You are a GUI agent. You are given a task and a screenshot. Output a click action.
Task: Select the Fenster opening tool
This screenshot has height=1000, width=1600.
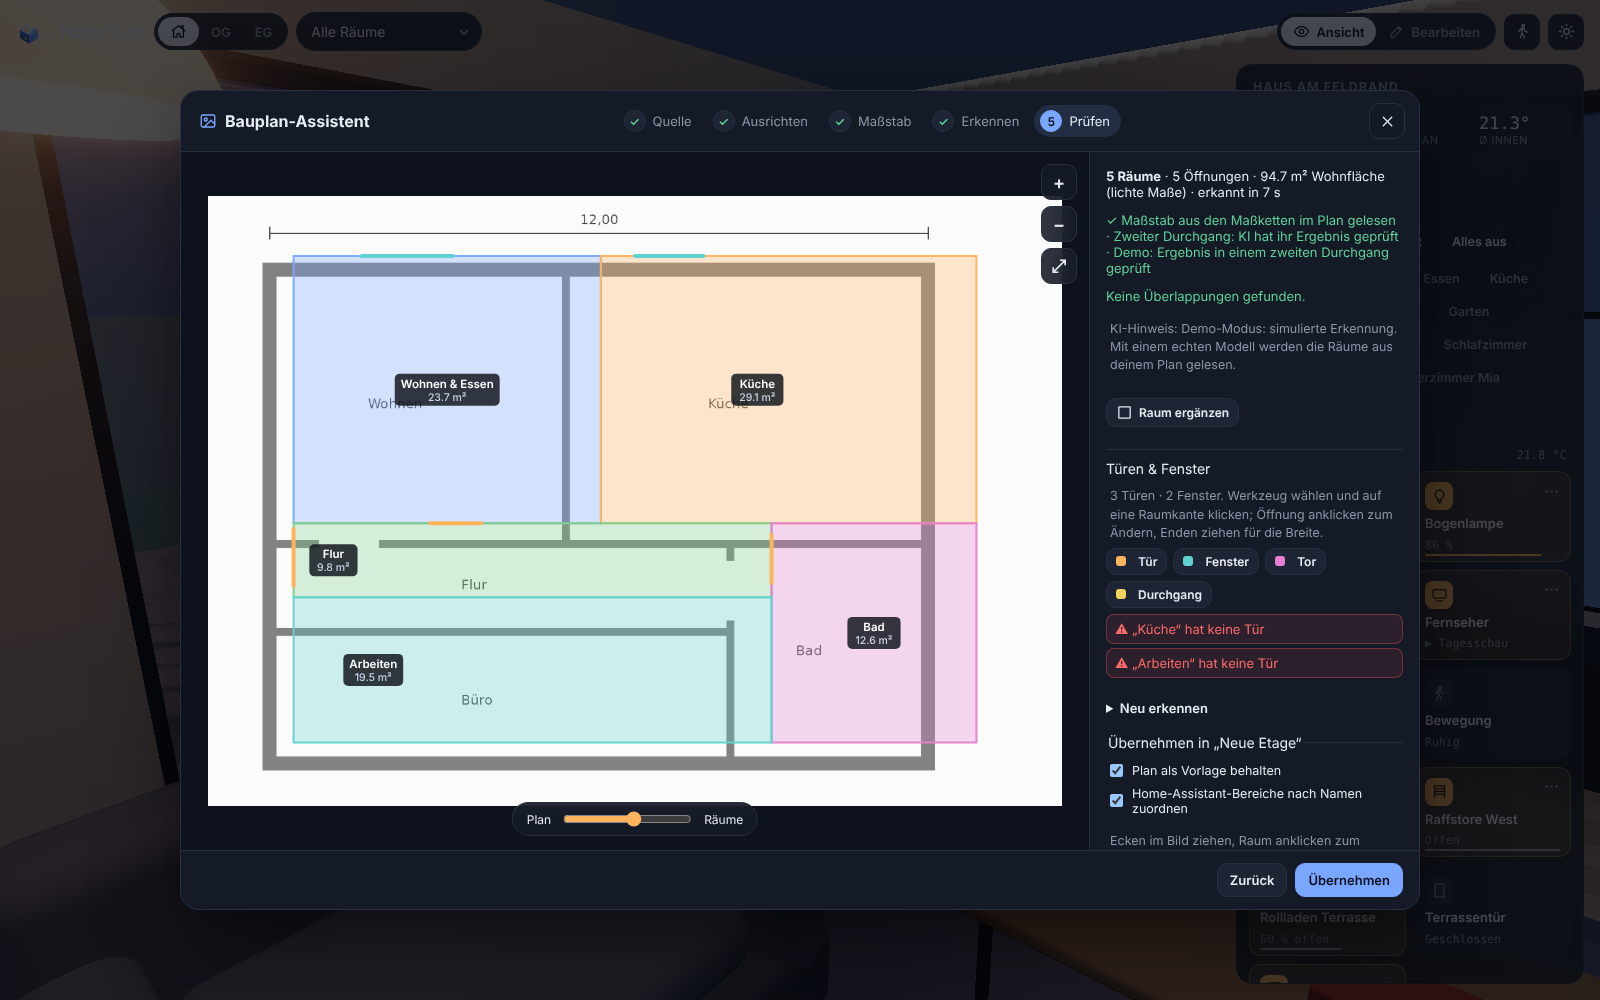pos(1216,562)
